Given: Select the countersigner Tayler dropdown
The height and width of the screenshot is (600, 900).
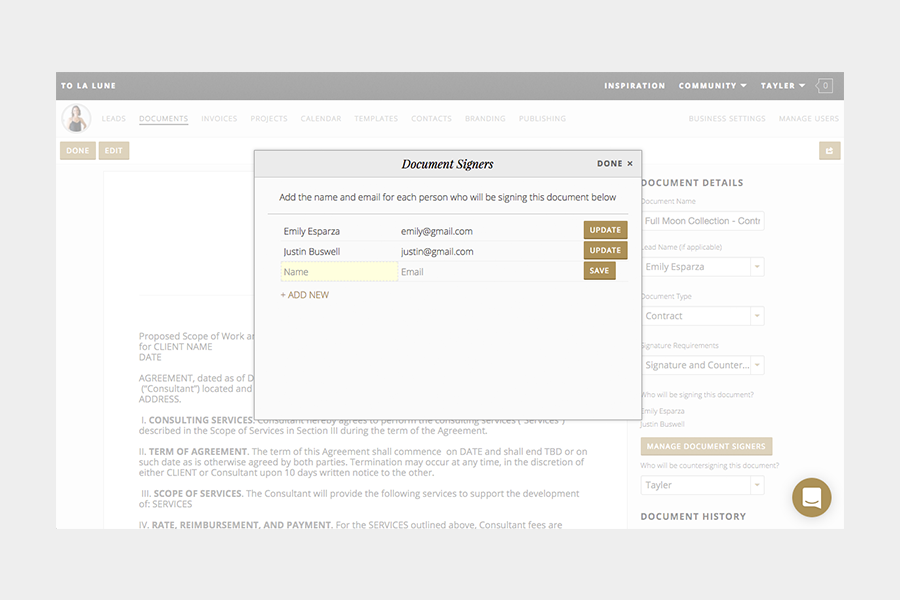Looking at the screenshot, I should pyautogui.click(x=702, y=485).
